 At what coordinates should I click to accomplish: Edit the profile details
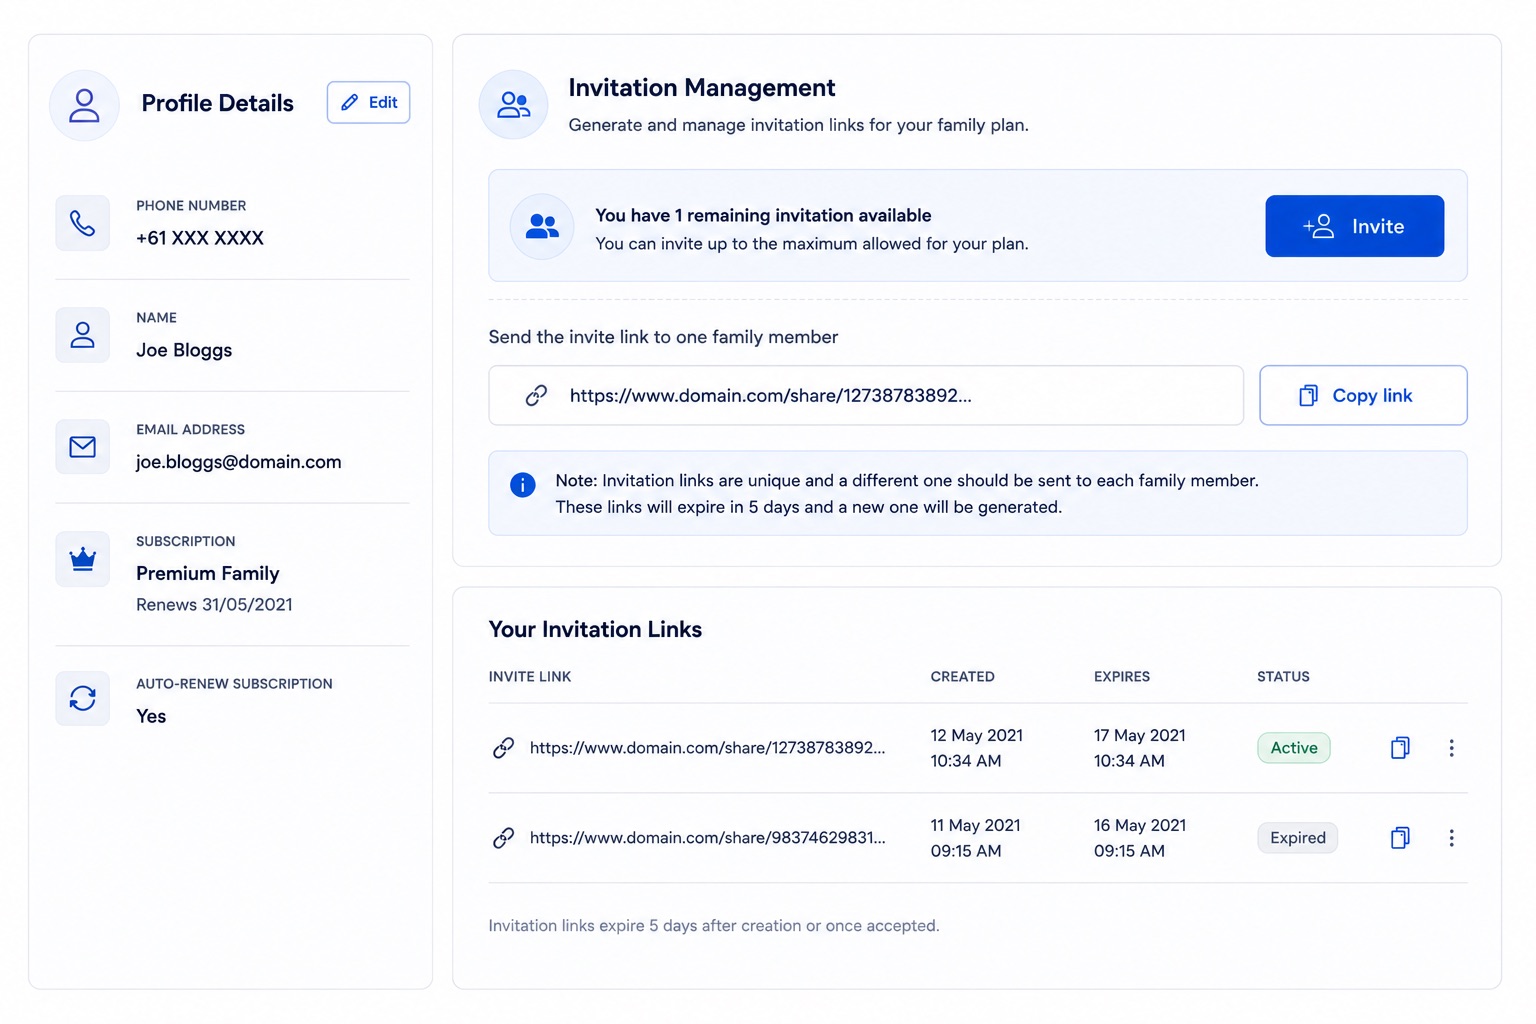[x=368, y=103]
